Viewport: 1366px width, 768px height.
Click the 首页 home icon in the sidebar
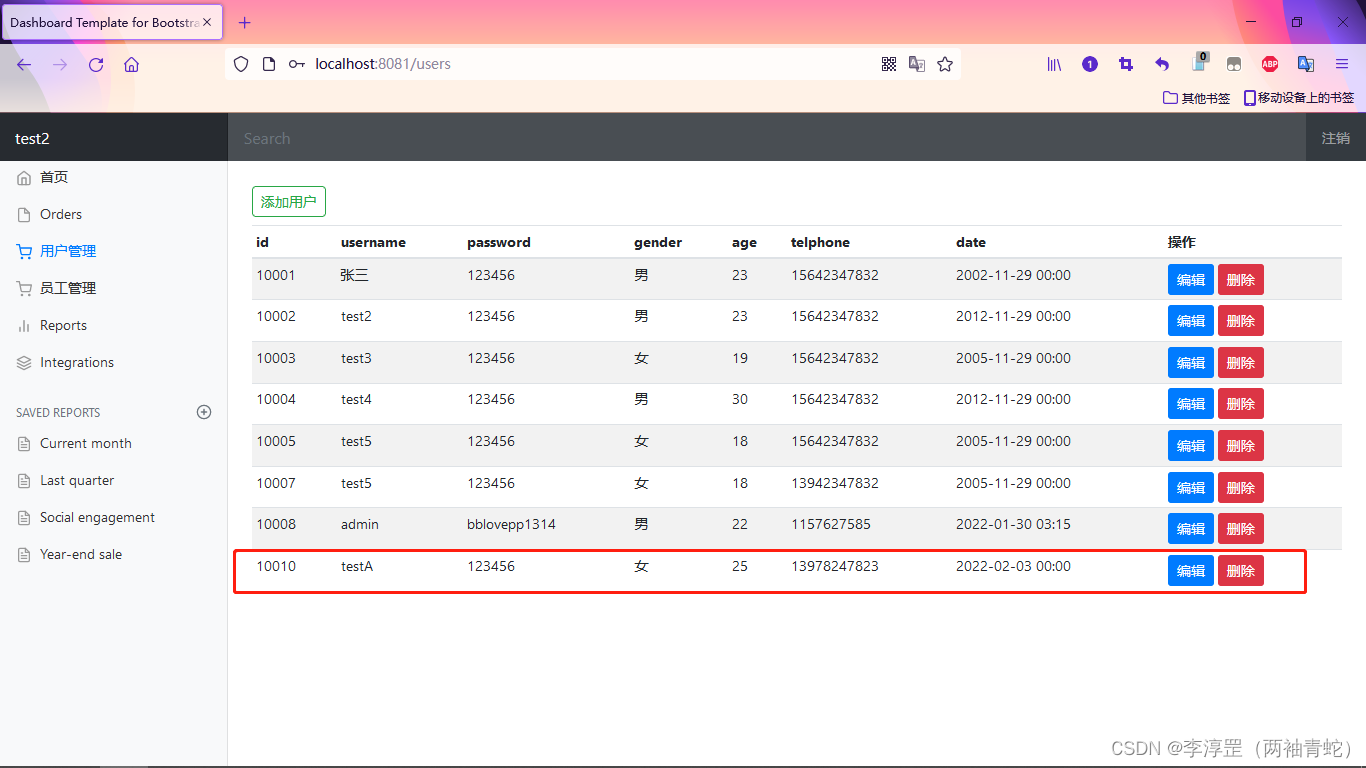coord(24,178)
